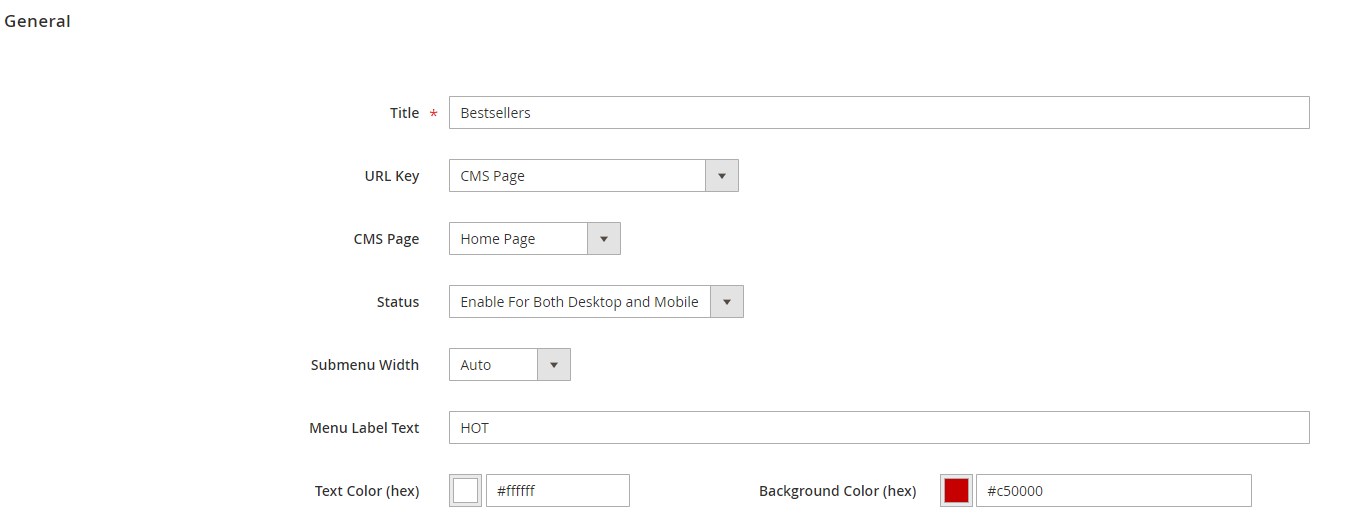
Task: Open the red Background Color swatch picker
Action: point(956,491)
